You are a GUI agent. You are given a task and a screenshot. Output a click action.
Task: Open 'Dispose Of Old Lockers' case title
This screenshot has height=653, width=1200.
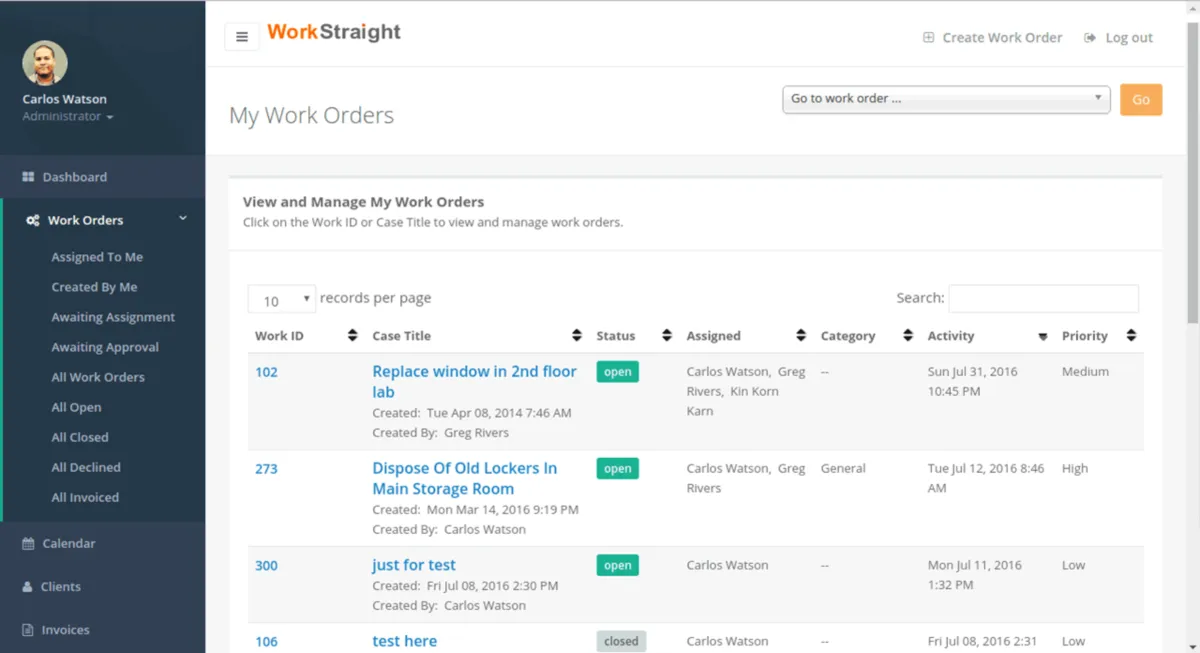click(x=464, y=478)
